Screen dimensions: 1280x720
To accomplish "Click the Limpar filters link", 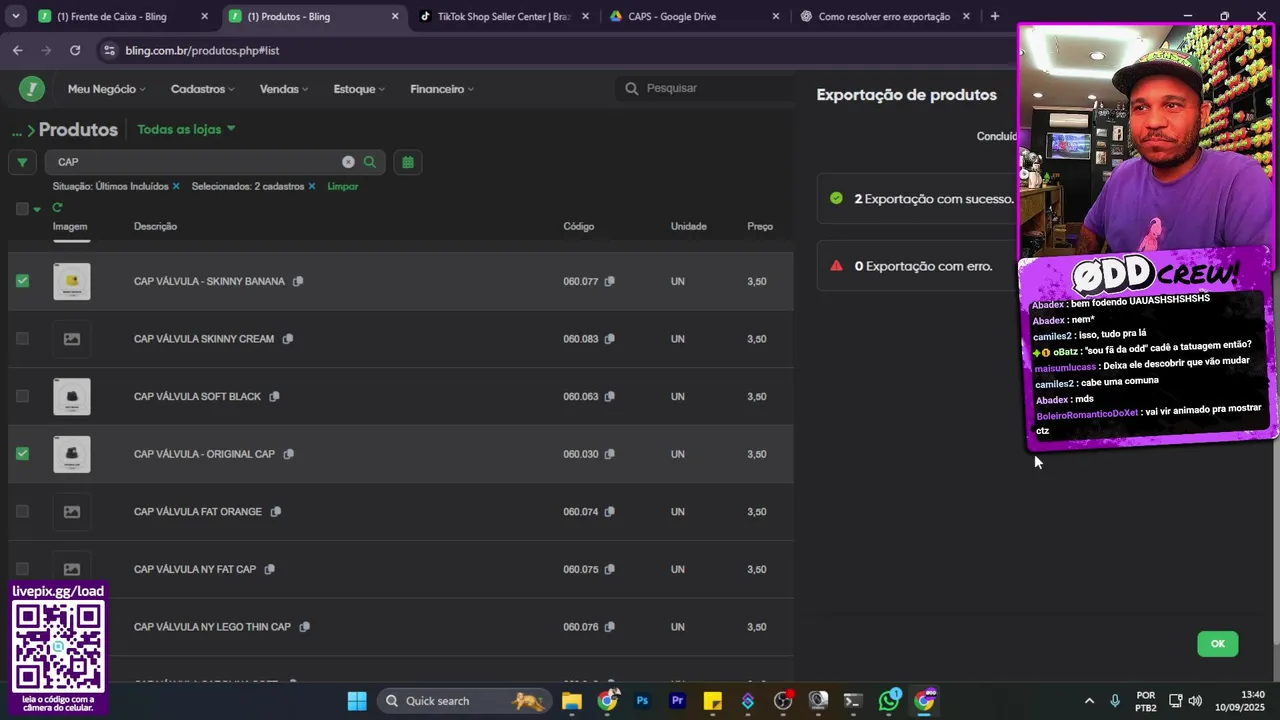I will click(342, 186).
